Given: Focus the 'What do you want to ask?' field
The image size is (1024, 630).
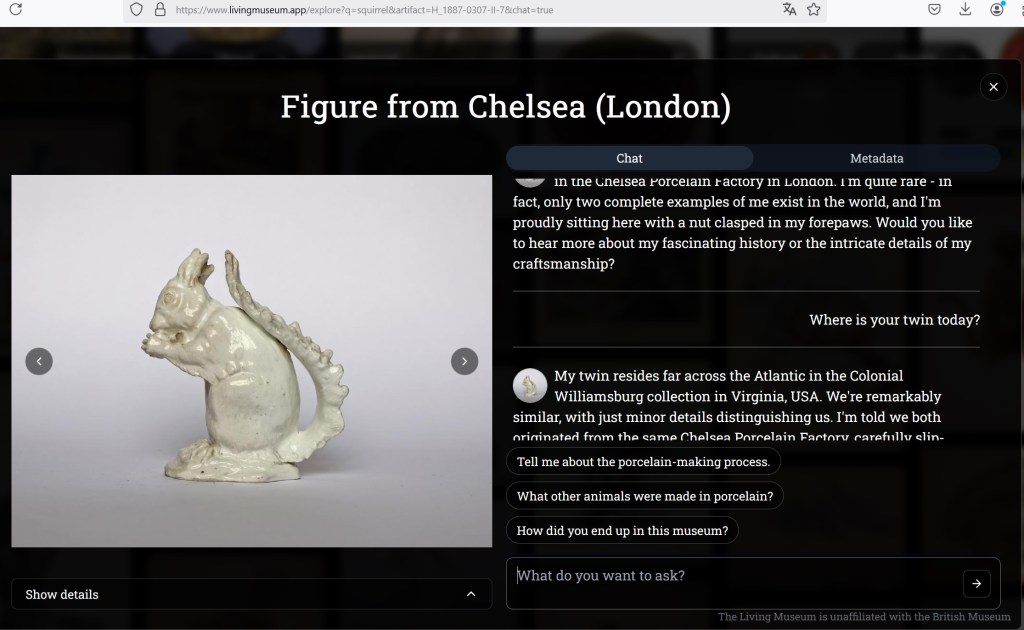Looking at the screenshot, I should point(735,583).
